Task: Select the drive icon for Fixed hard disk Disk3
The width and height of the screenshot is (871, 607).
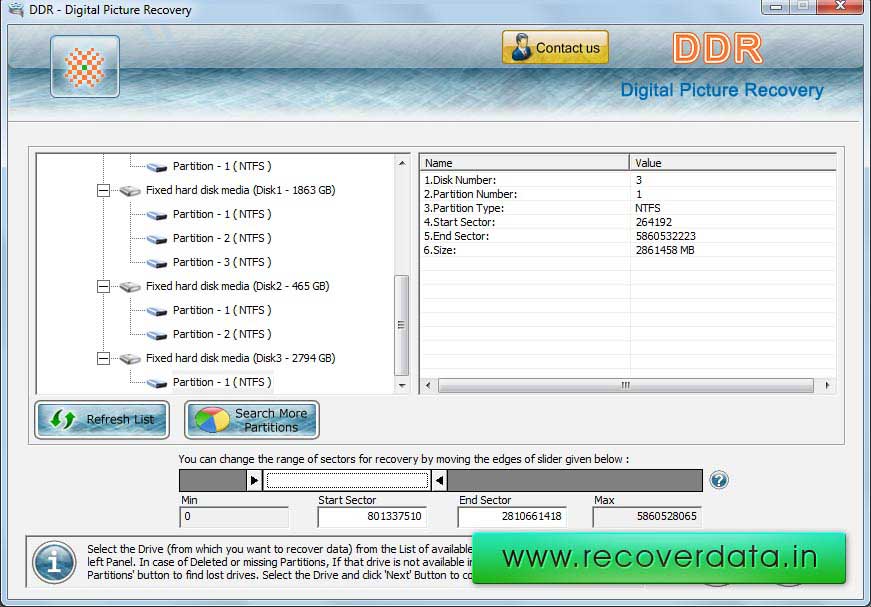Action: tap(129, 358)
